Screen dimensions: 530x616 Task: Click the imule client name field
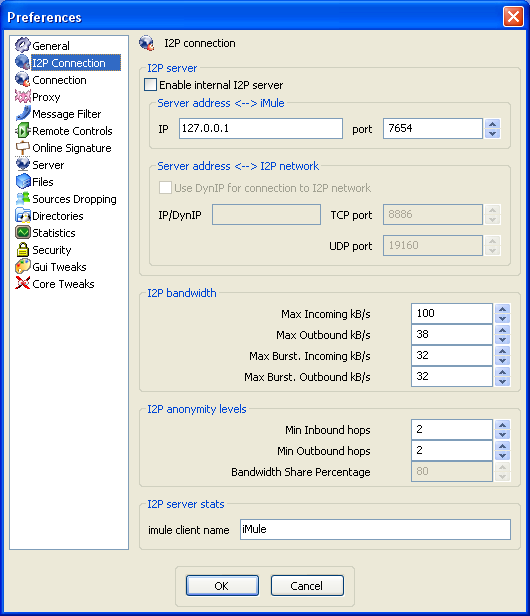click(375, 530)
